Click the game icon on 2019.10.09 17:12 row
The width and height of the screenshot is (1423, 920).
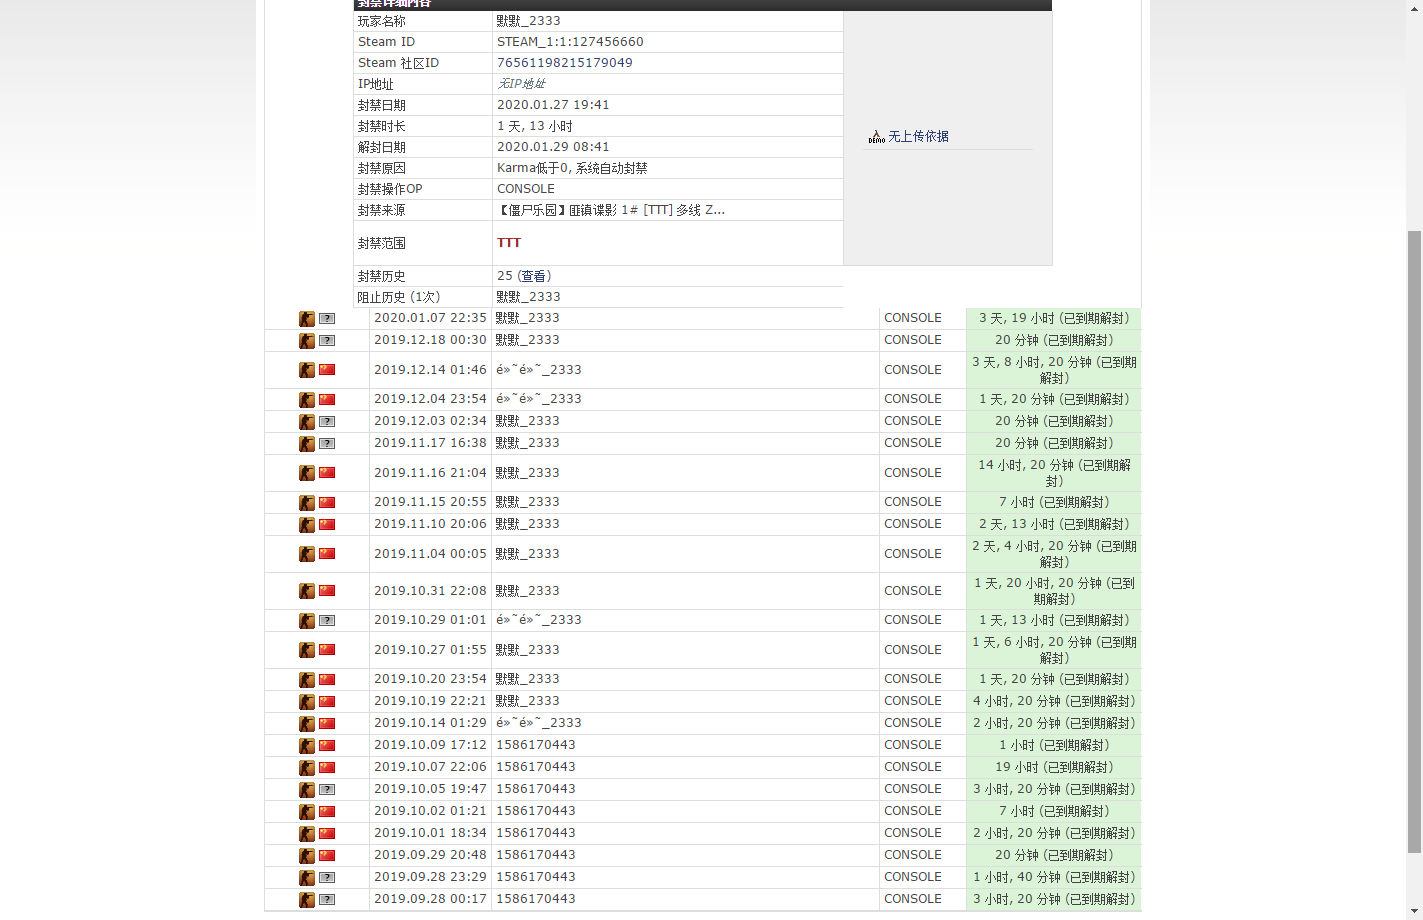point(307,746)
